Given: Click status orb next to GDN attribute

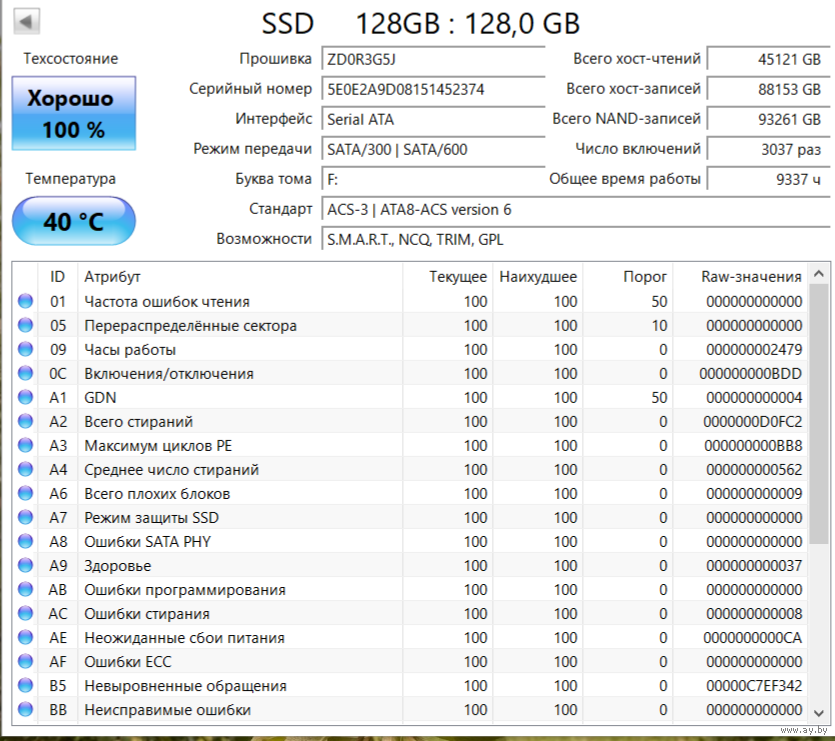Looking at the screenshot, I should coord(25,398).
